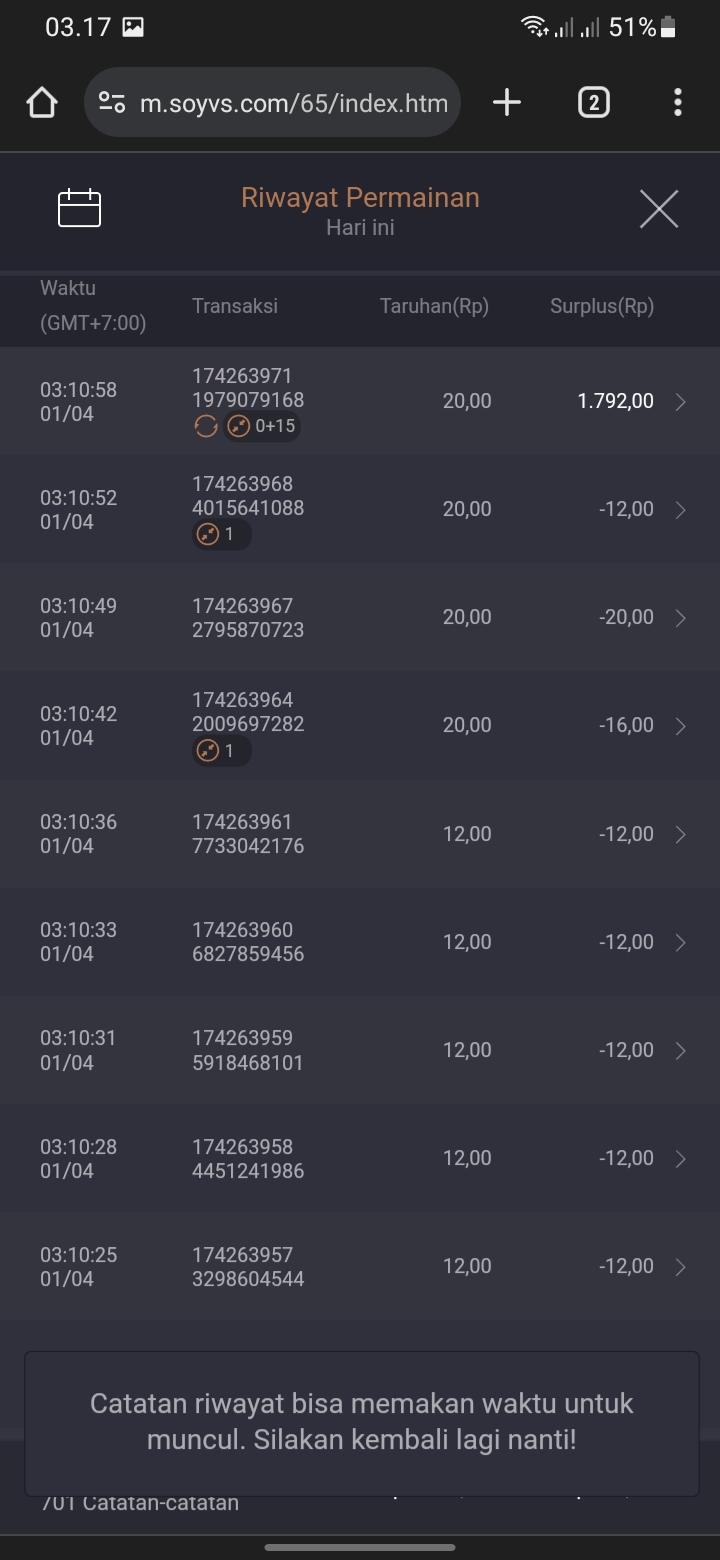Tap the free-spin circular icon on 03:10:58 row

coord(205,427)
